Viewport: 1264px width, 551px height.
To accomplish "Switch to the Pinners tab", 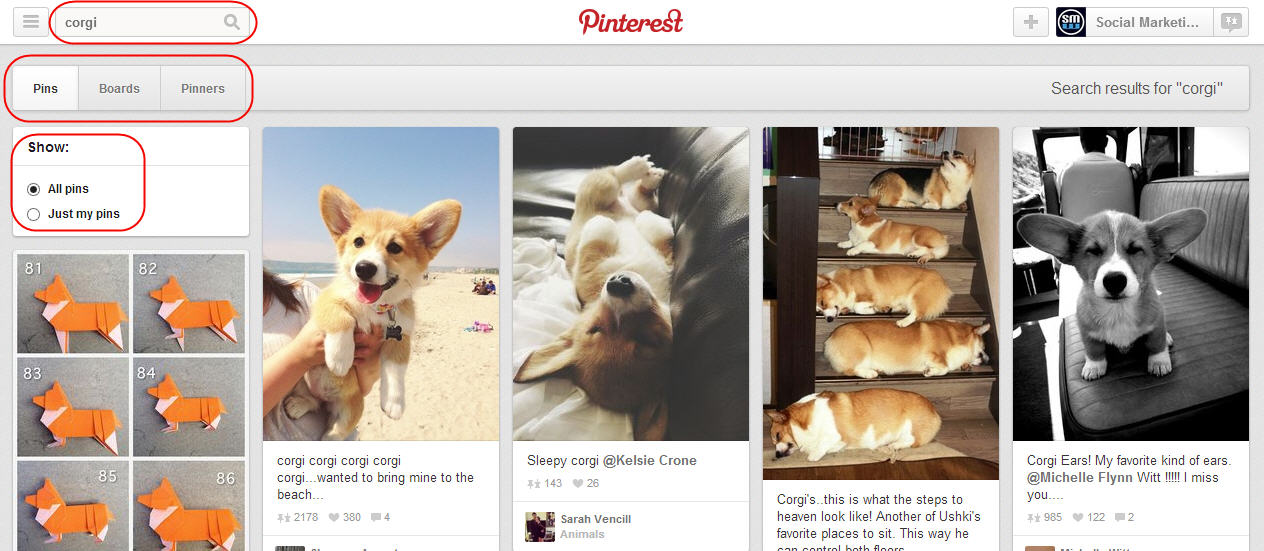I will pos(203,88).
